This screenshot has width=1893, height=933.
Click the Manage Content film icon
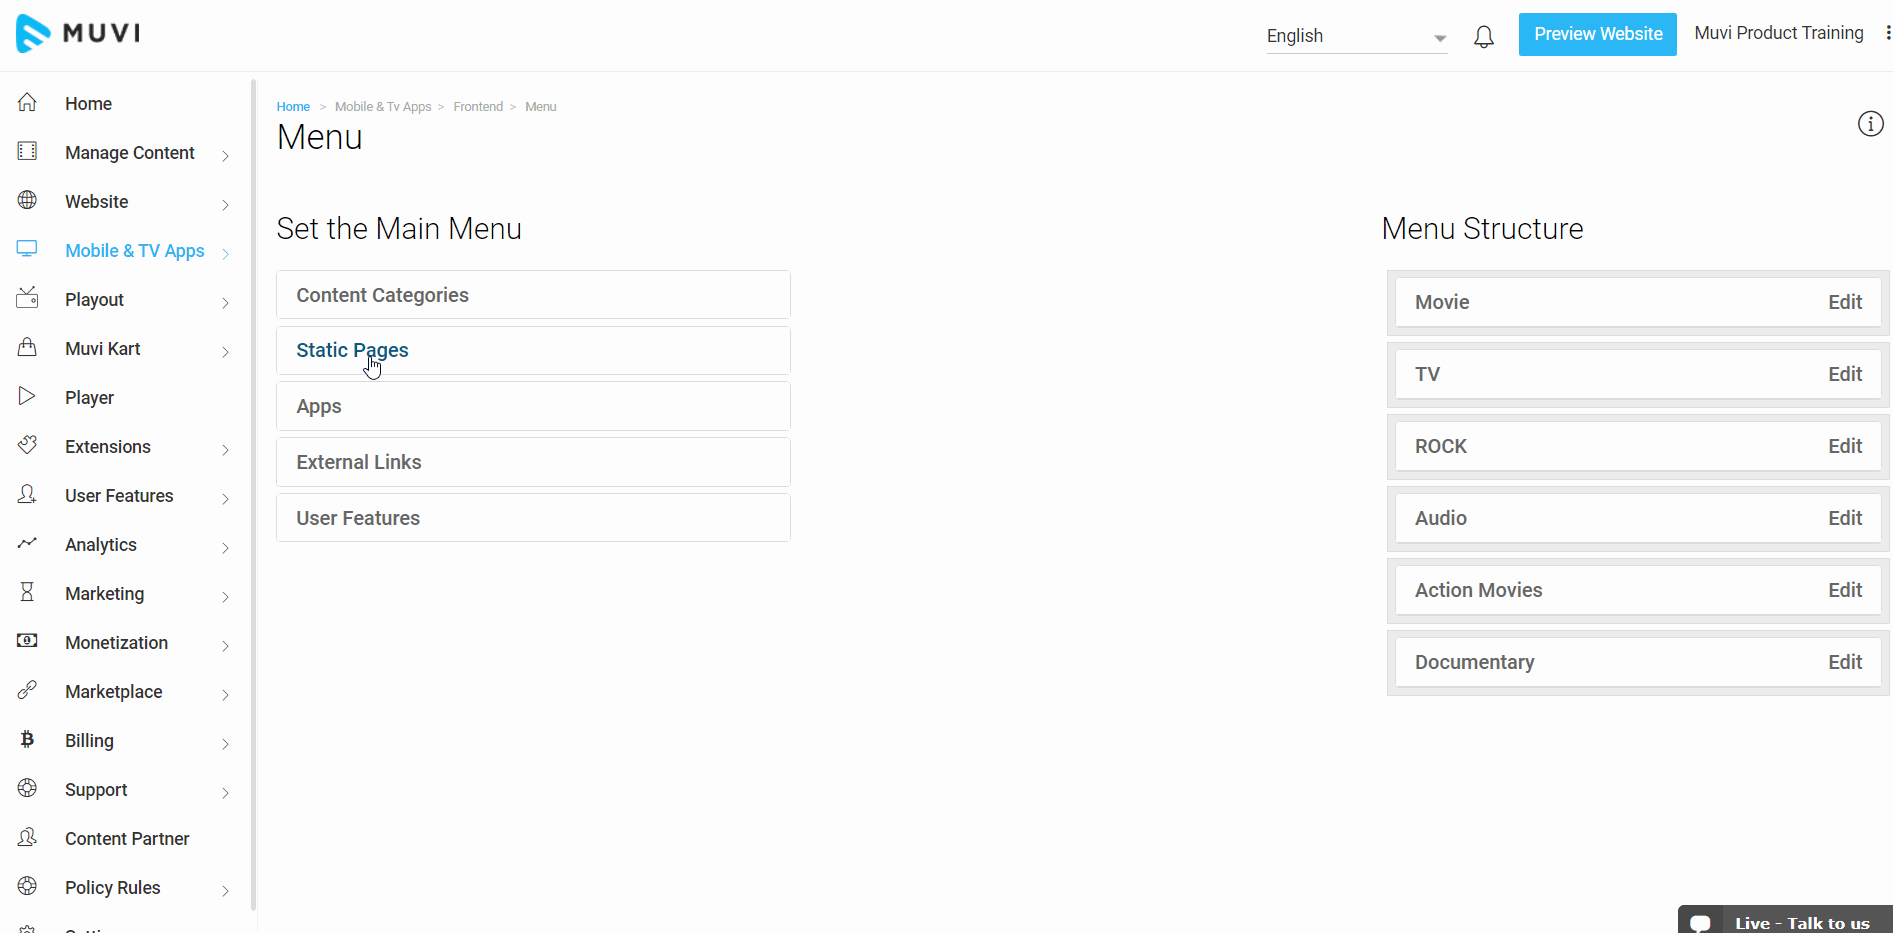(x=27, y=151)
